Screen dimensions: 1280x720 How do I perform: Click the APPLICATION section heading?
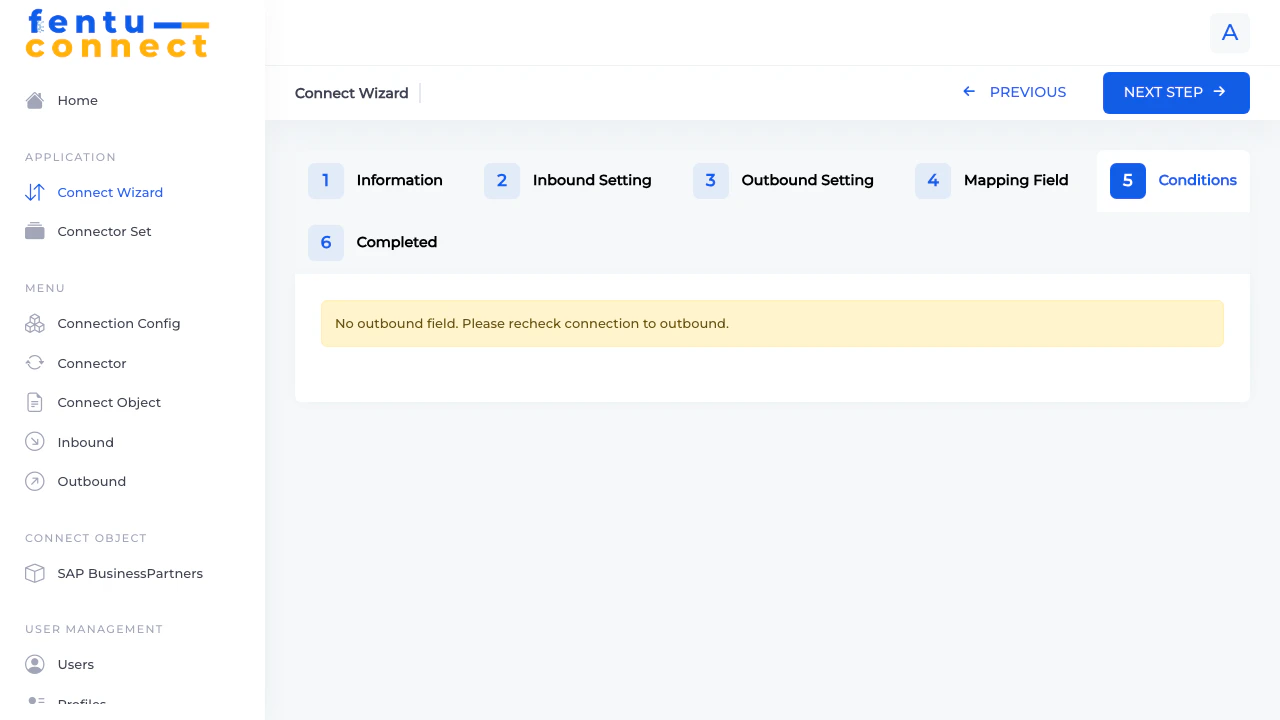70,157
